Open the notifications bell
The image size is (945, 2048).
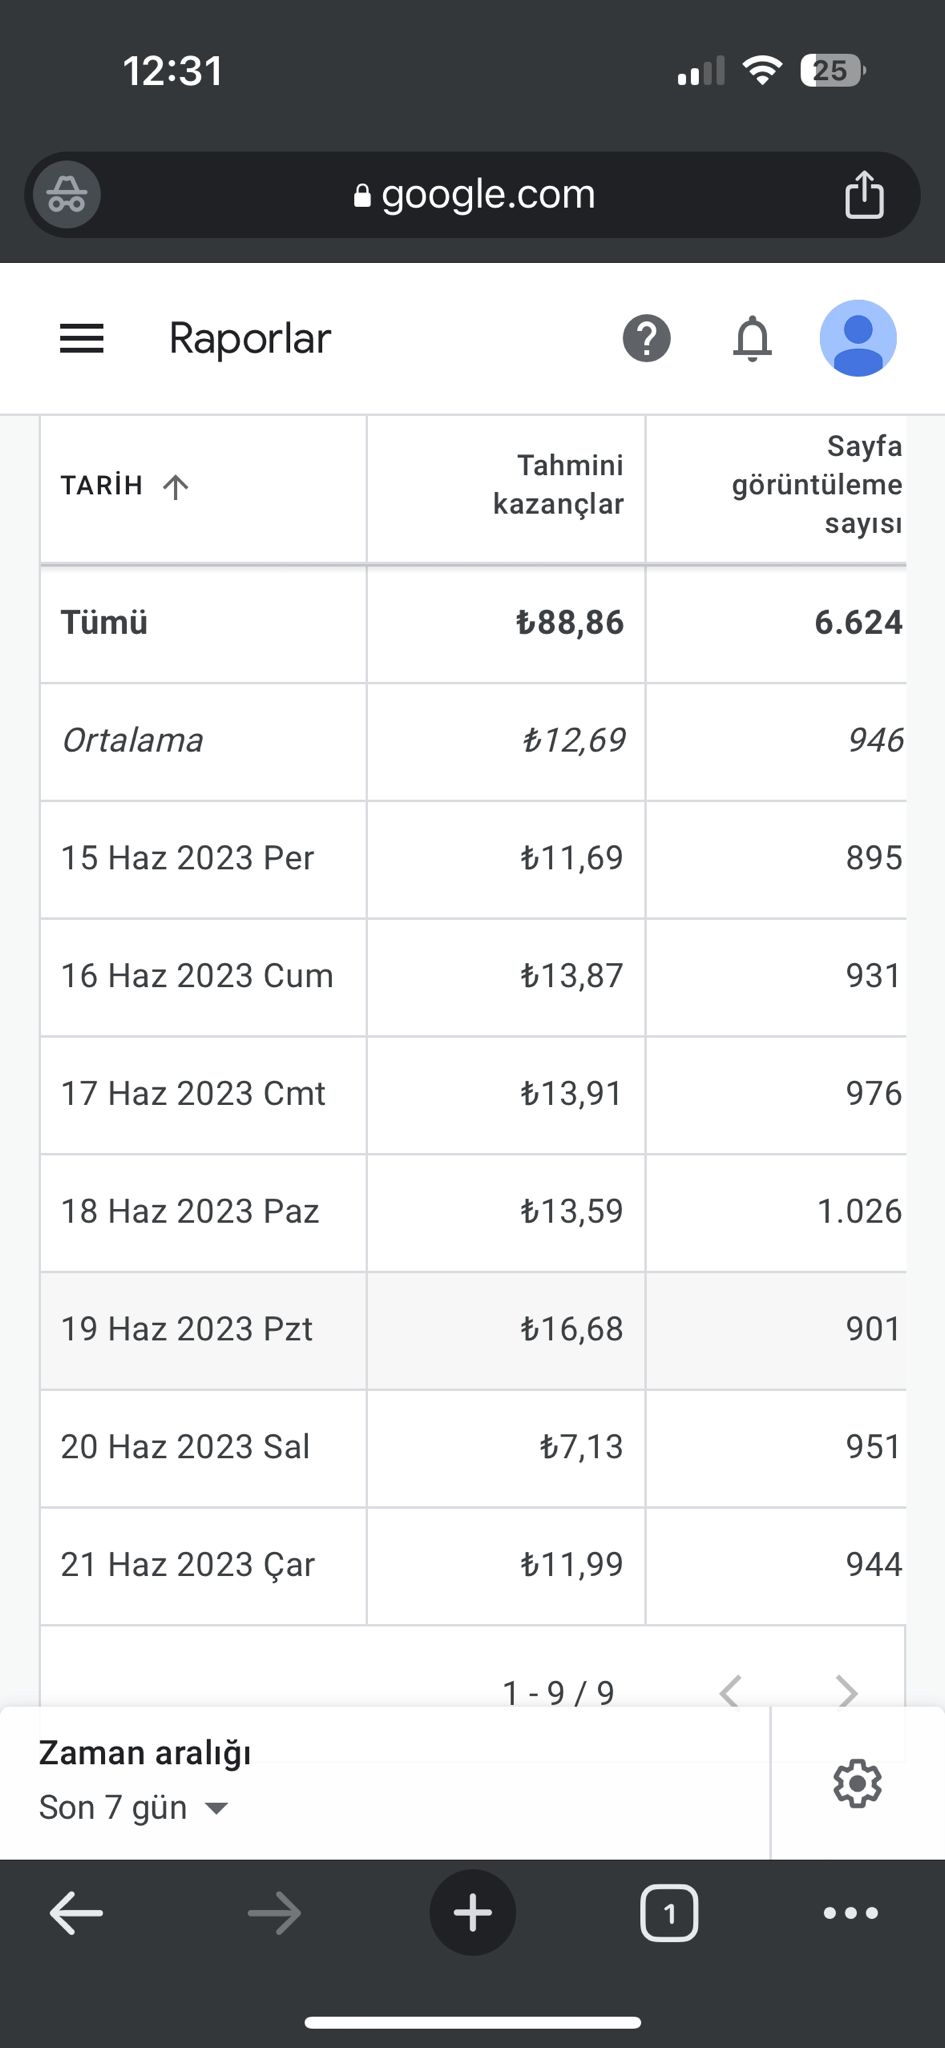tap(753, 339)
